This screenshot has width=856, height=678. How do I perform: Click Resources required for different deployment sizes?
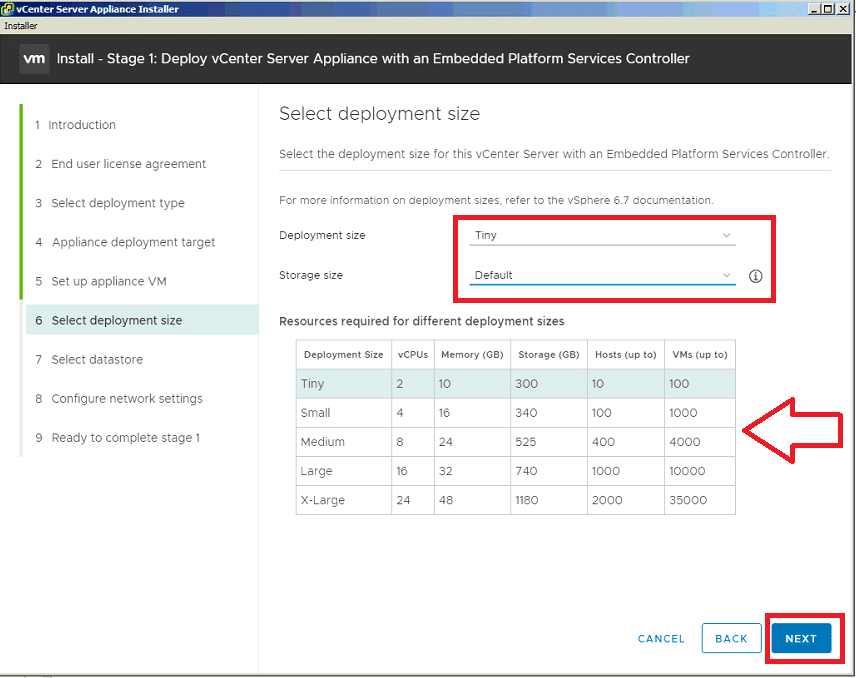coord(421,321)
